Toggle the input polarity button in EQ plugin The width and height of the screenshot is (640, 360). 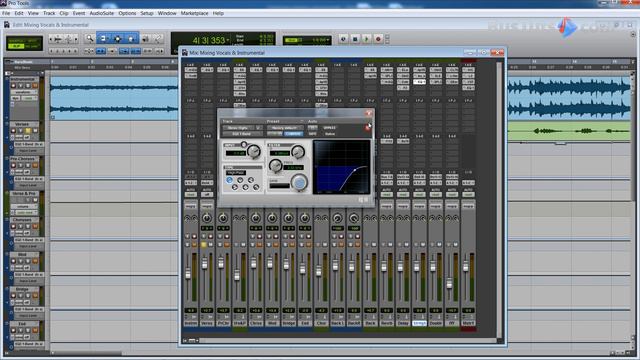pos(244,144)
